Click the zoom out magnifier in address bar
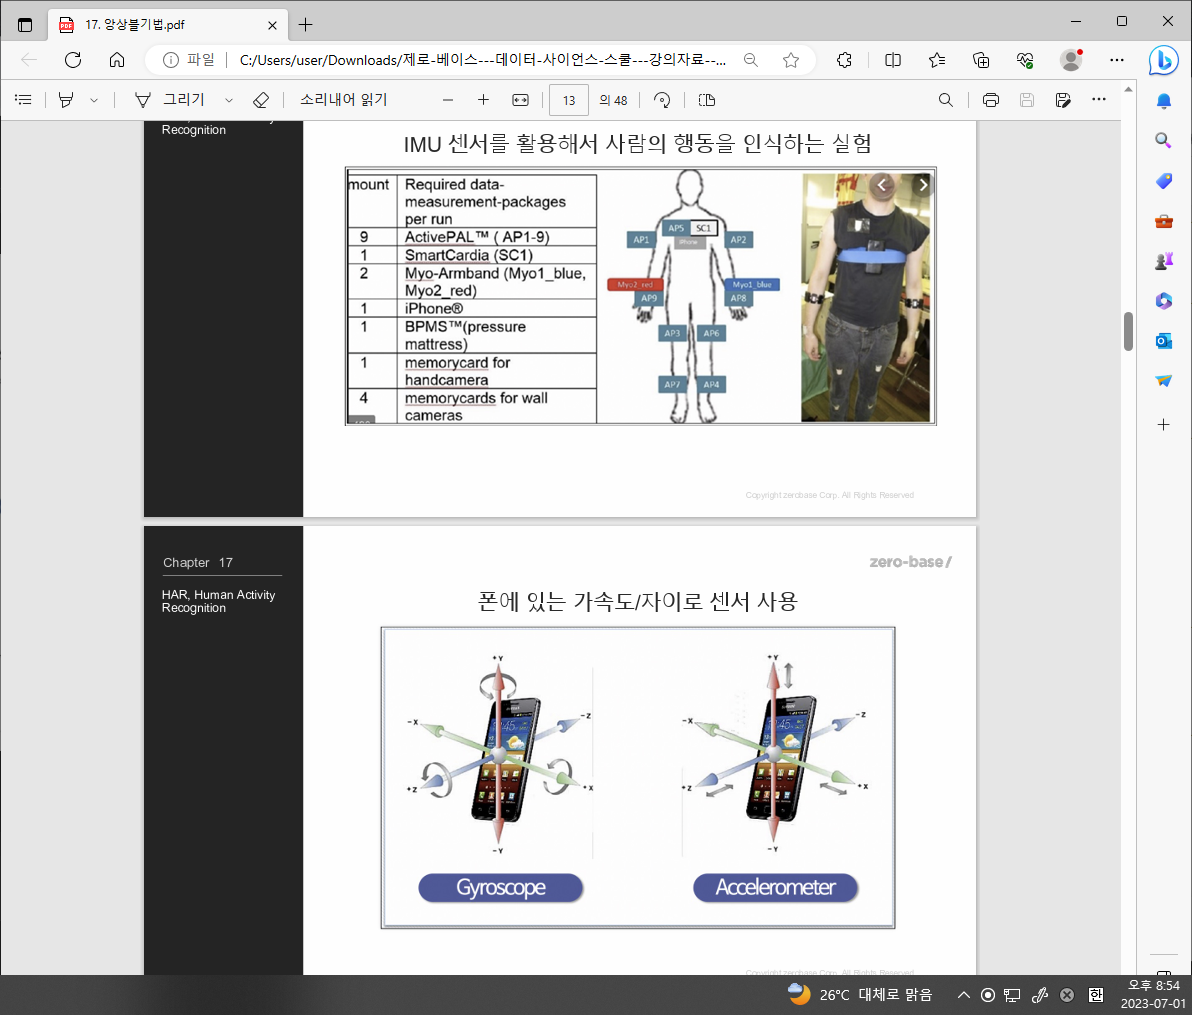Screen dimensions: 1192x1015 coord(750,60)
